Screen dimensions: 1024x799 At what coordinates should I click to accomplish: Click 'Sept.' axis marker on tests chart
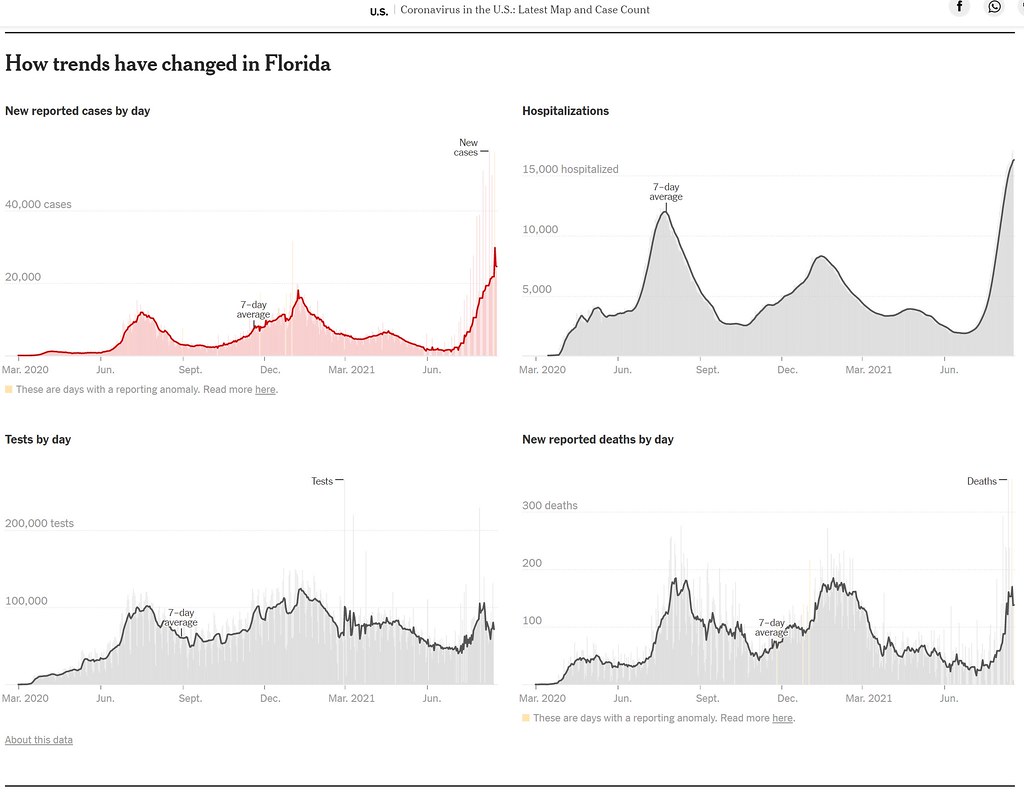(190, 698)
